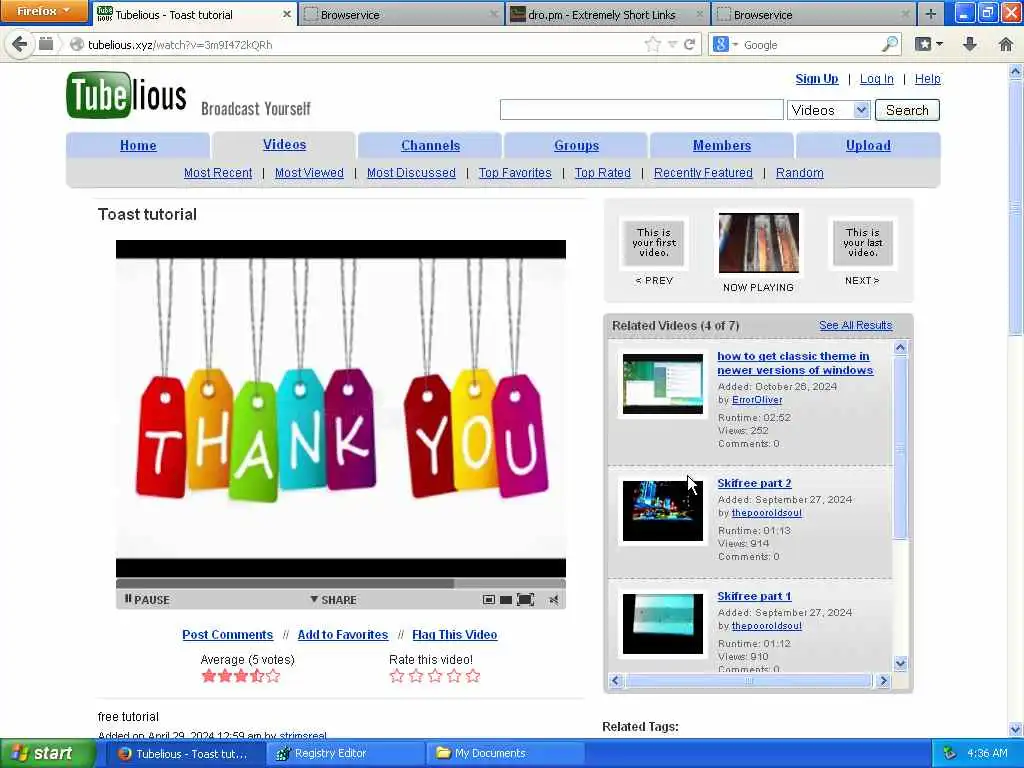1024x768 pixels.
Task: Open the Windows start button
Action: click(x=47, y=753)
